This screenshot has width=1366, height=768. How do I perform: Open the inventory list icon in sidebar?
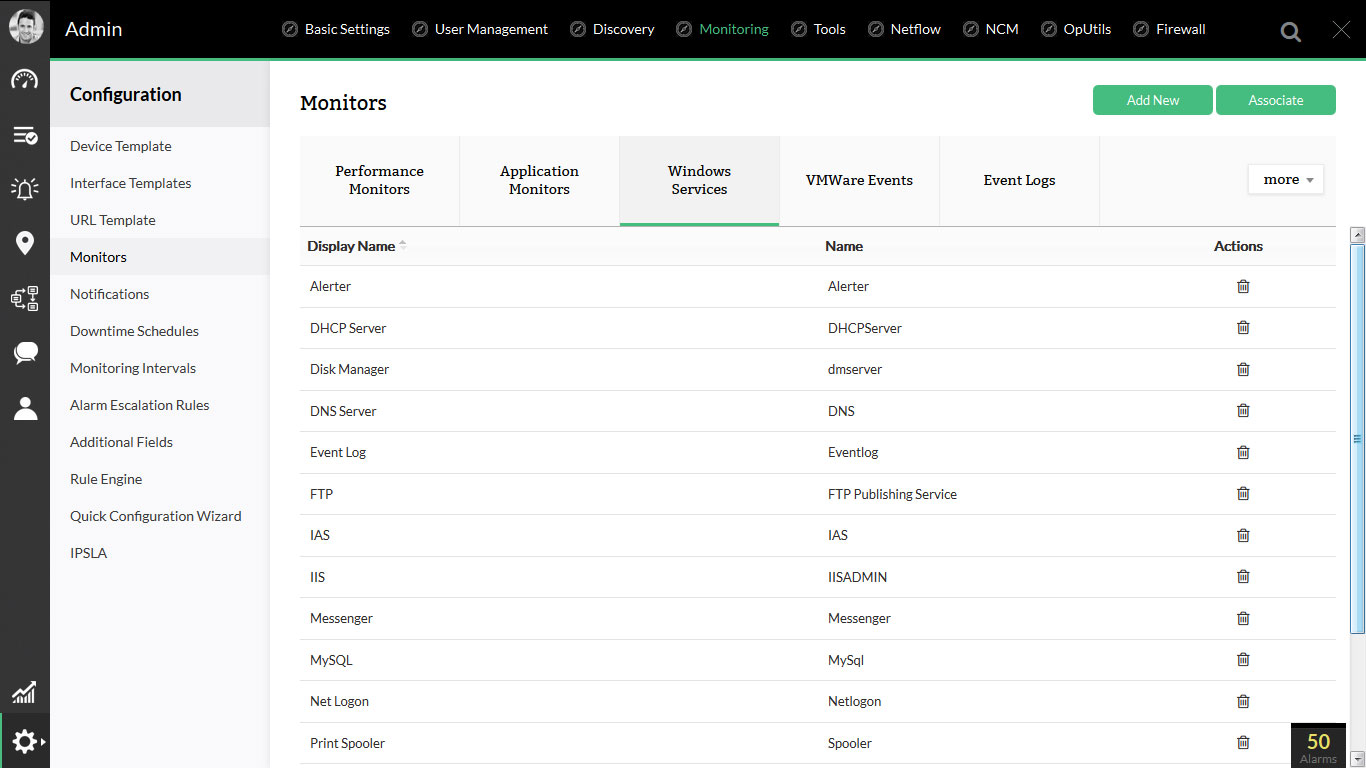[24, 135]
